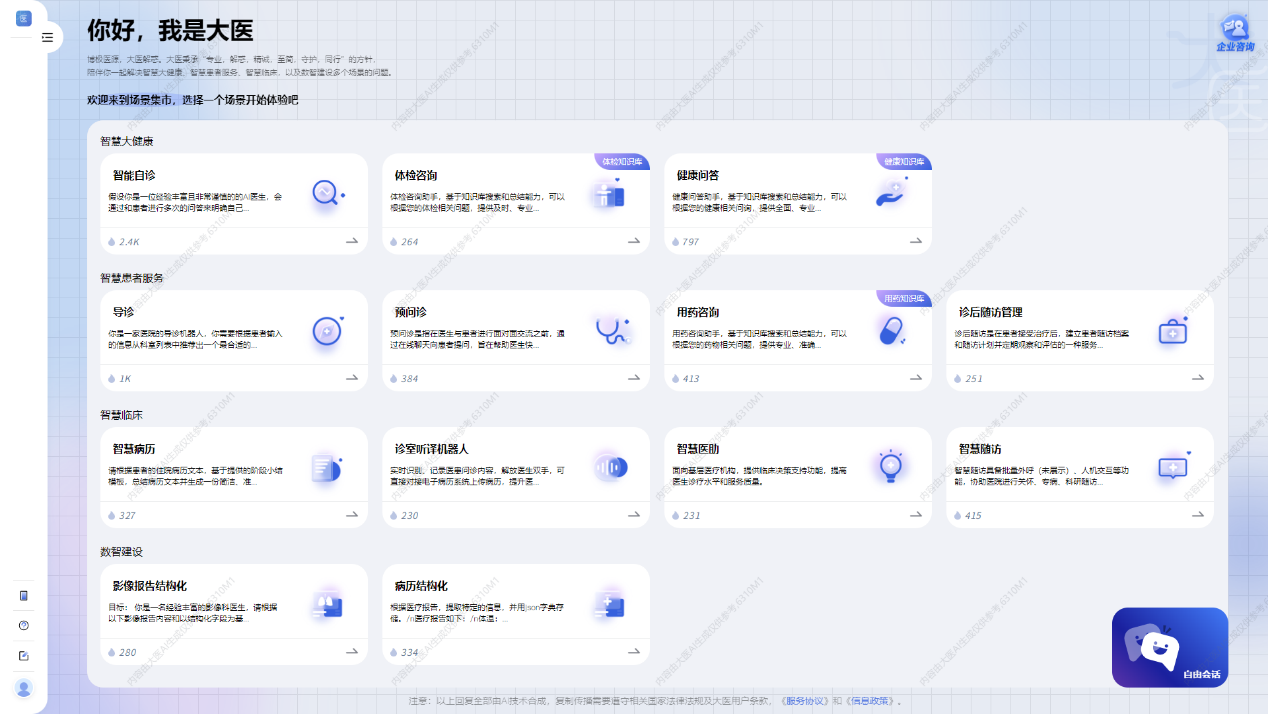1268x714 pixels.
Task: Click the 病历结构化 card icon
Action: point(609,604)
